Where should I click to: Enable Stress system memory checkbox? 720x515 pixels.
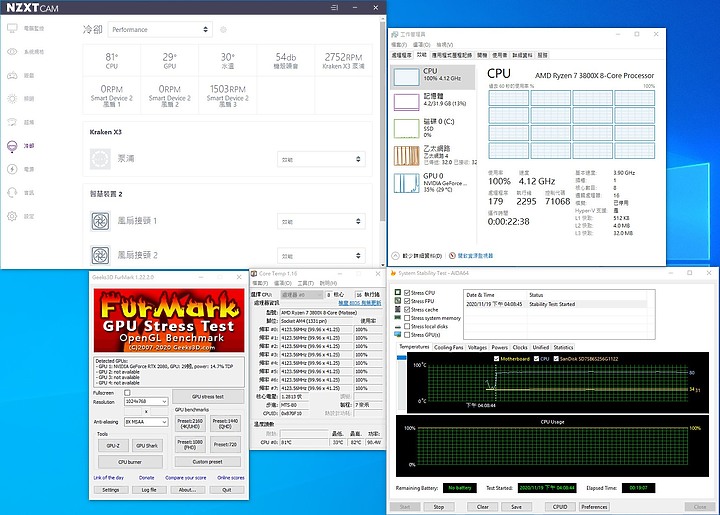coord(407,318)
